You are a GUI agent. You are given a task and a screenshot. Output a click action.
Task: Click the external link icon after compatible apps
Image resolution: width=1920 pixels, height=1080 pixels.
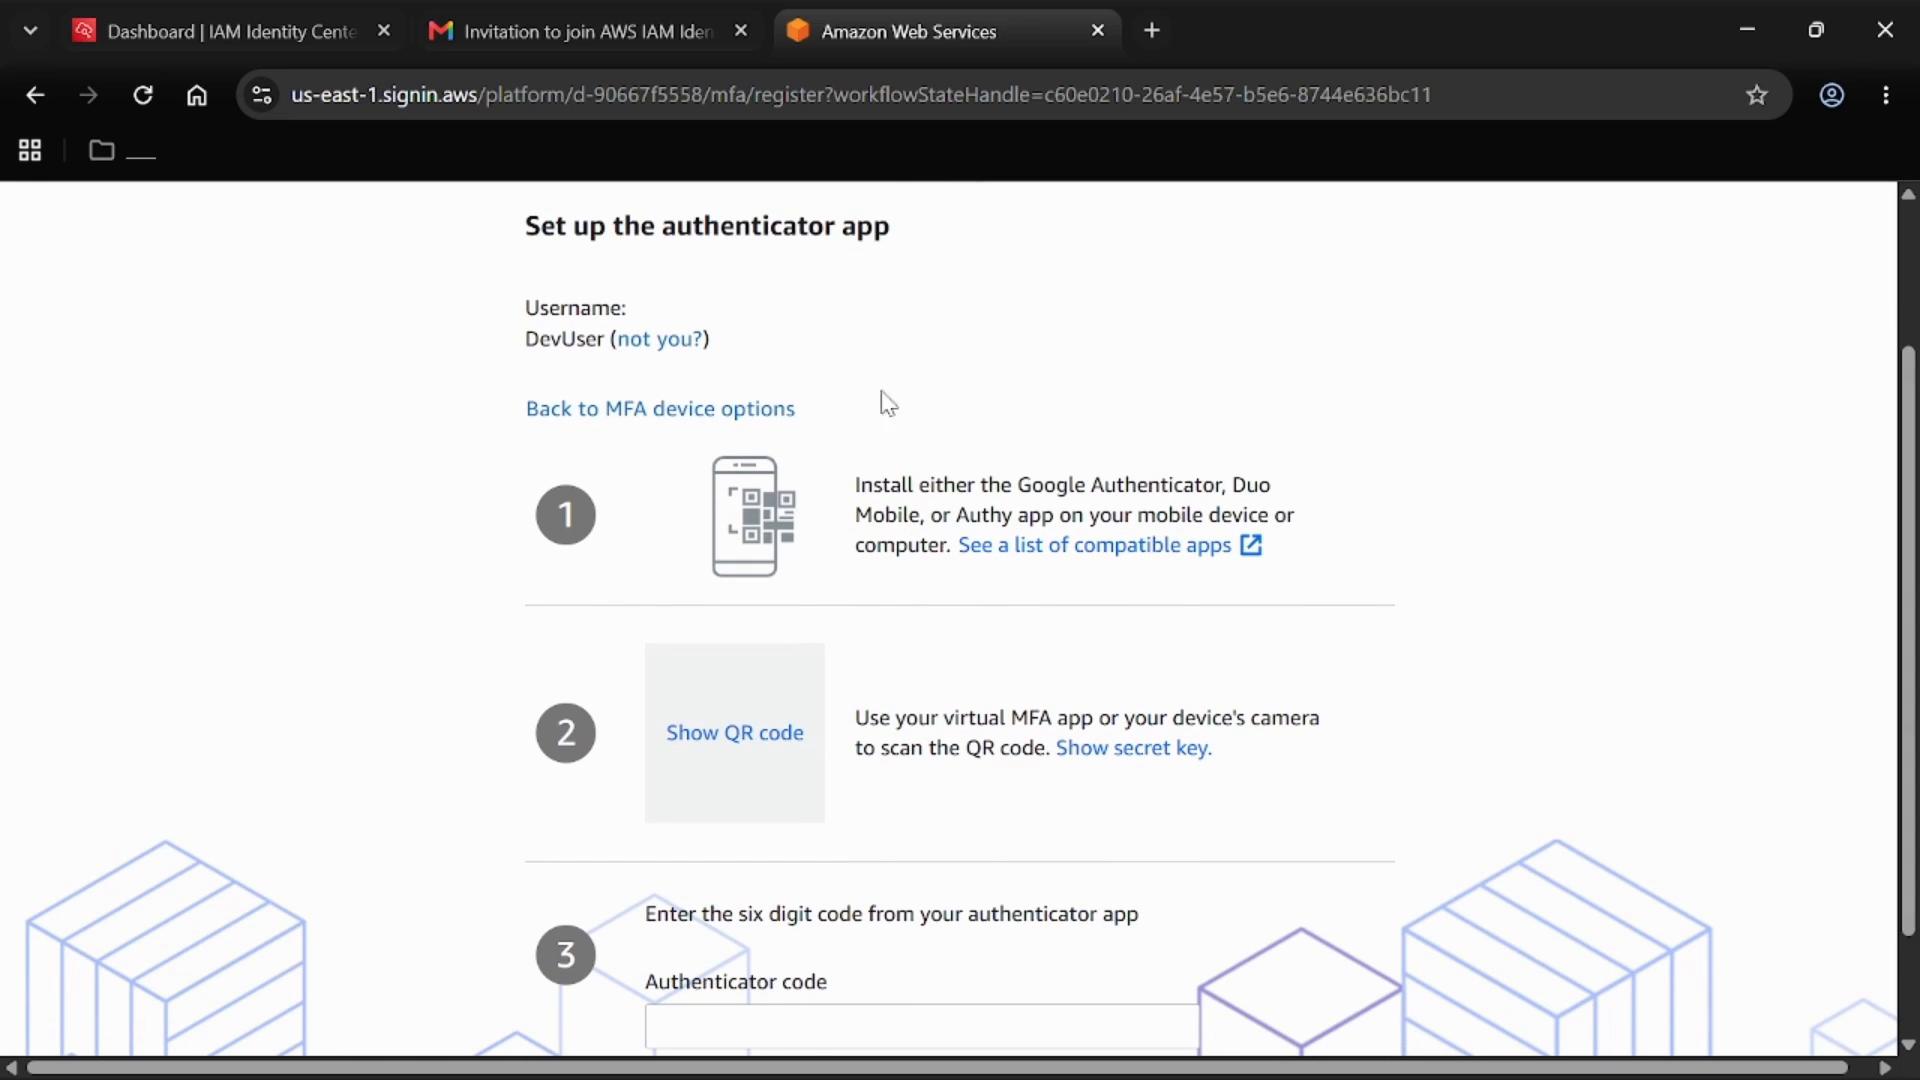pos(1251,545)
